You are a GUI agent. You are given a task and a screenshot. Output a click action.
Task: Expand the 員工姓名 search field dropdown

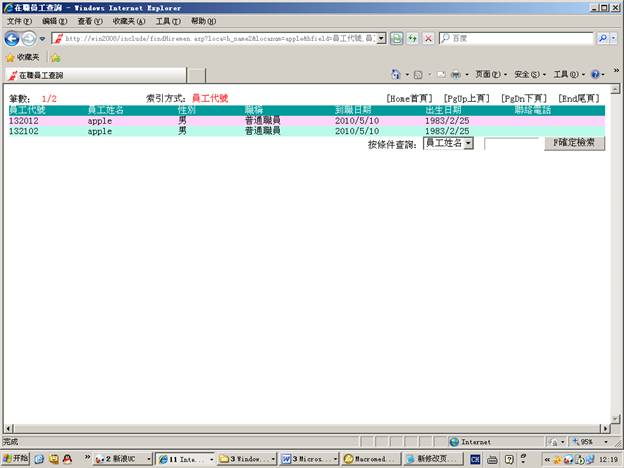pyautogui.click(x=468, y=144)
